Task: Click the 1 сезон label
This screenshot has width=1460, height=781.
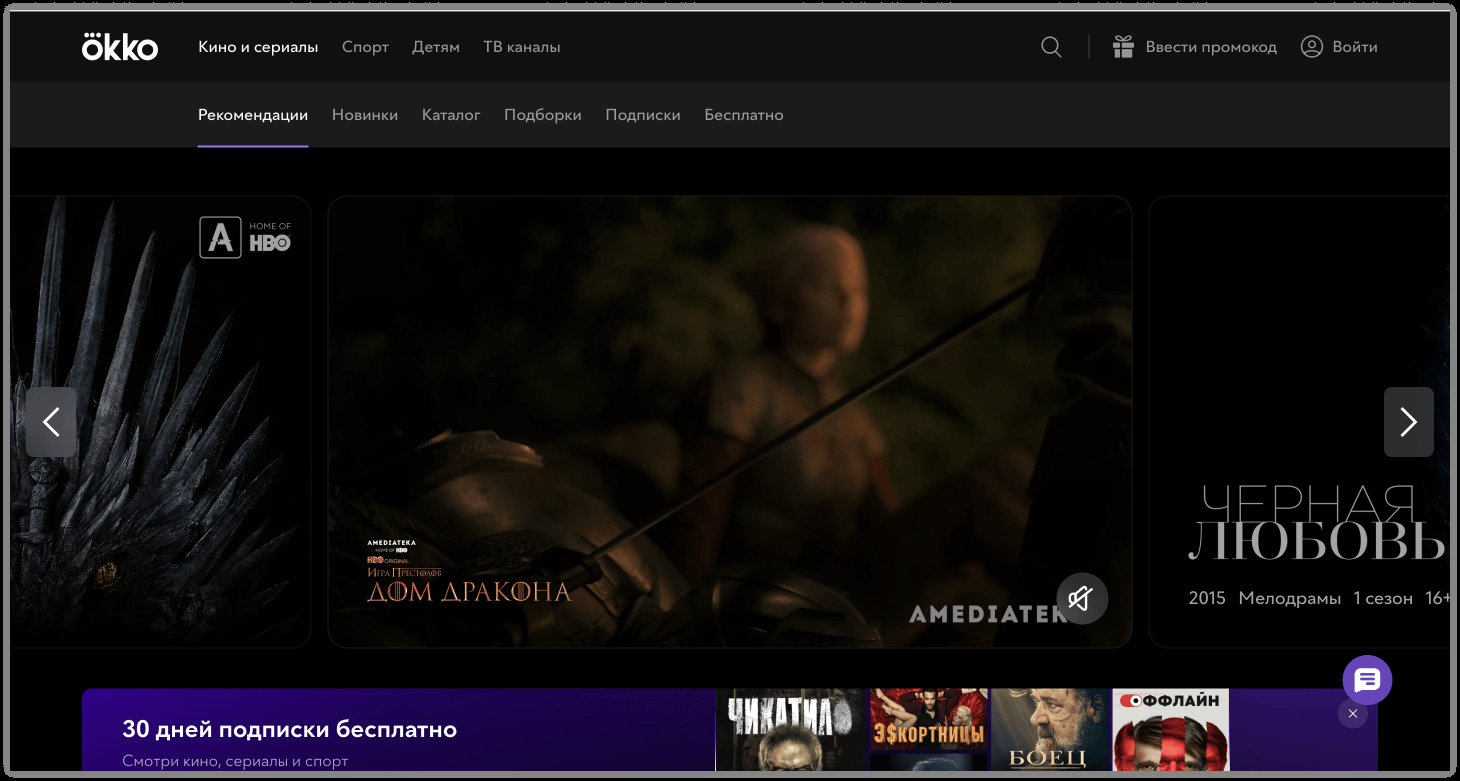Action: pos(1383,598)
